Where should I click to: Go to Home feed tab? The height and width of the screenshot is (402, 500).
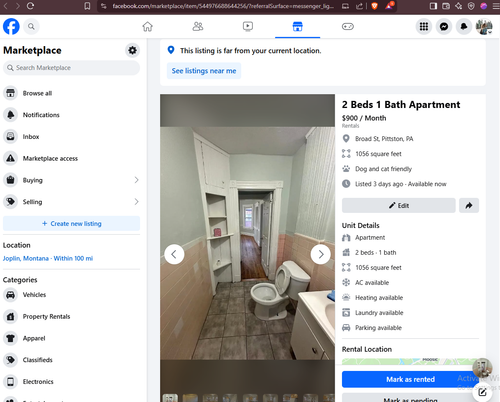click(147, 26)
